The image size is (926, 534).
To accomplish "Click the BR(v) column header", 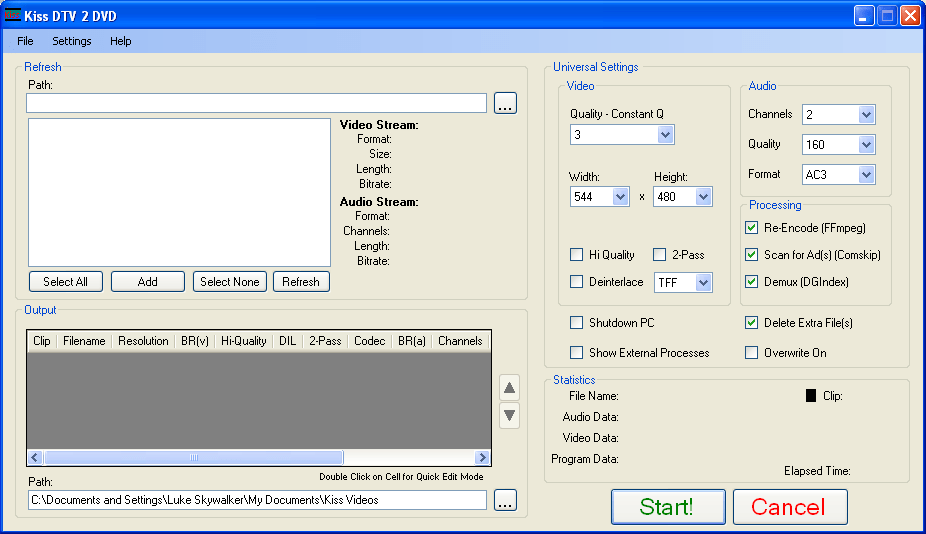I will [195, 341].
